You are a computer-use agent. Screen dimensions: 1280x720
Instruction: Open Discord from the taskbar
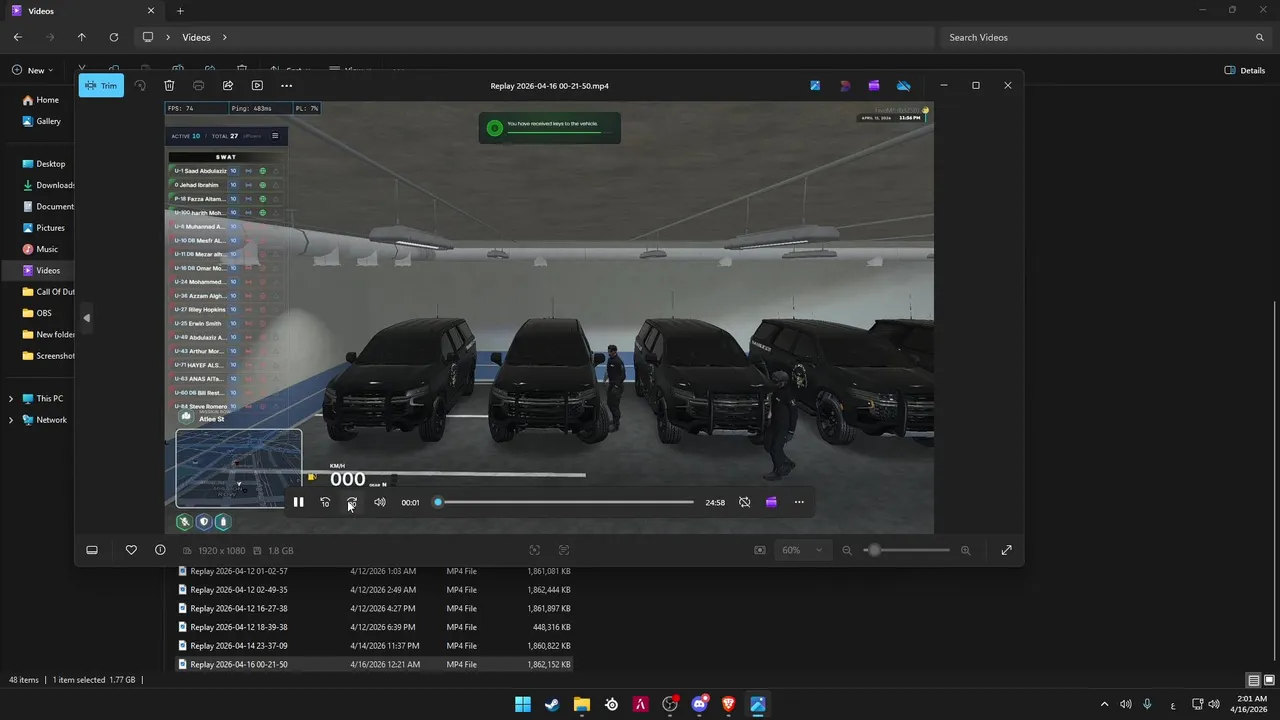[699, 704]
